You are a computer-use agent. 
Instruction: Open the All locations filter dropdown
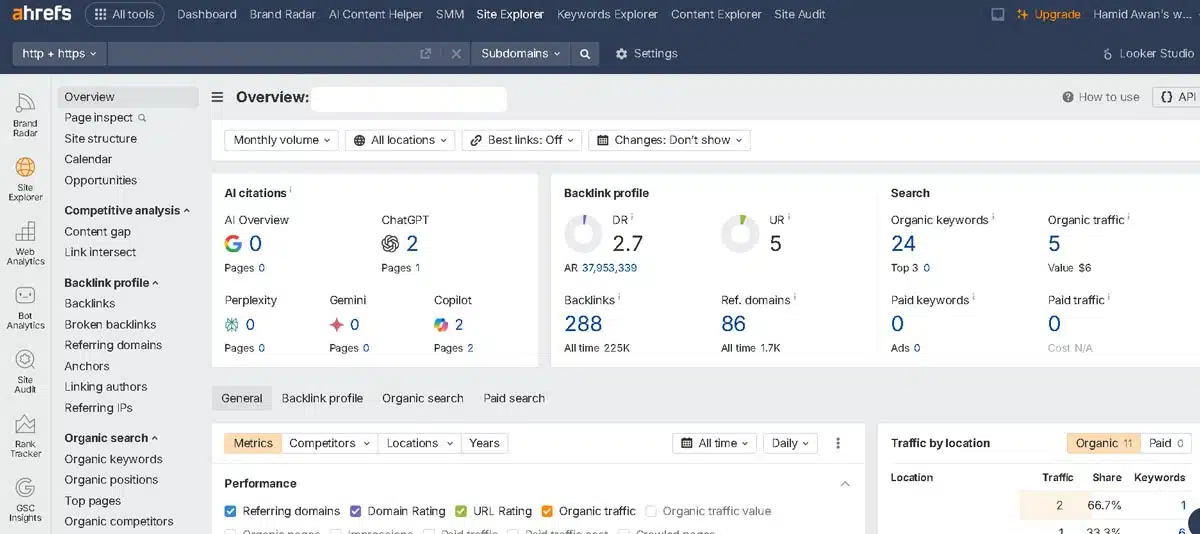click(400, 140)
